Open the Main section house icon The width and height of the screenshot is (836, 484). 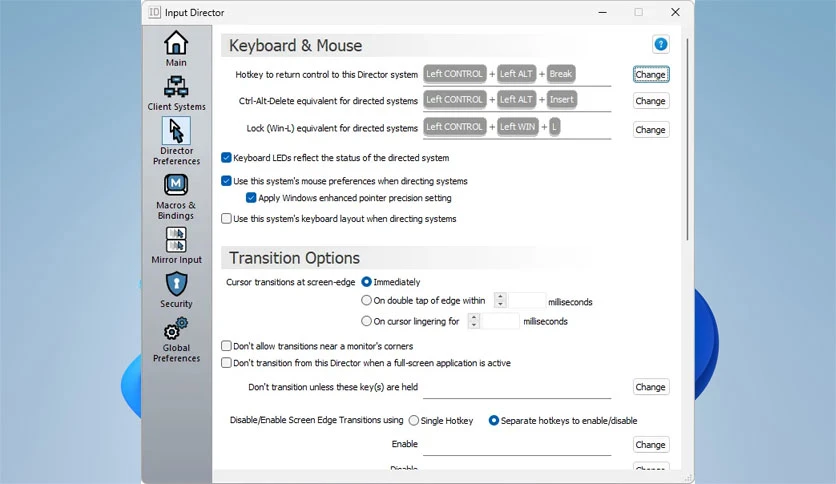(176, 43)
